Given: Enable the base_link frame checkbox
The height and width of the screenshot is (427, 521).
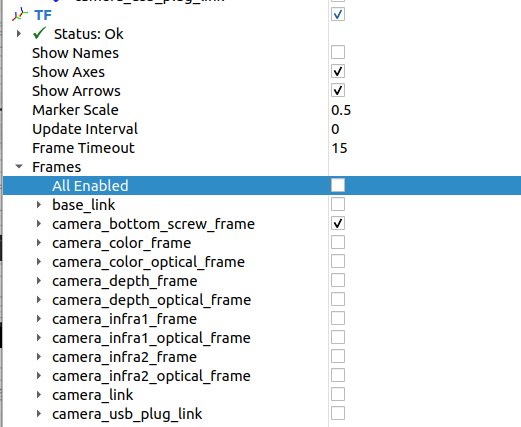Looking at the screenshot, I should point(338,204).
